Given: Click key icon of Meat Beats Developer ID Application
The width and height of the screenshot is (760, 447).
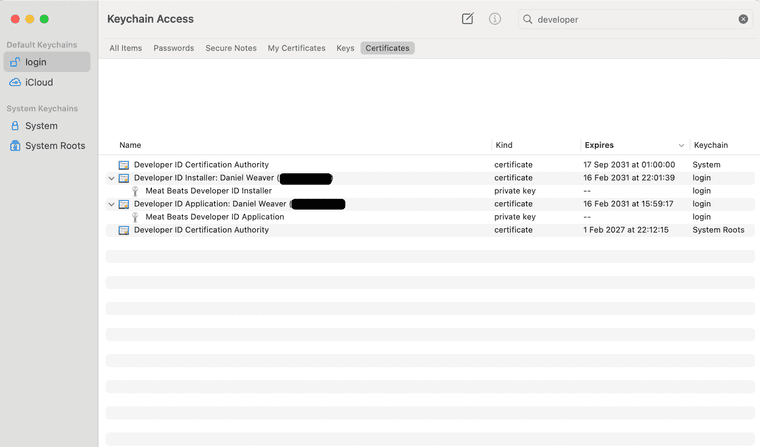Looking at the screenshot, I should [135, 217].
